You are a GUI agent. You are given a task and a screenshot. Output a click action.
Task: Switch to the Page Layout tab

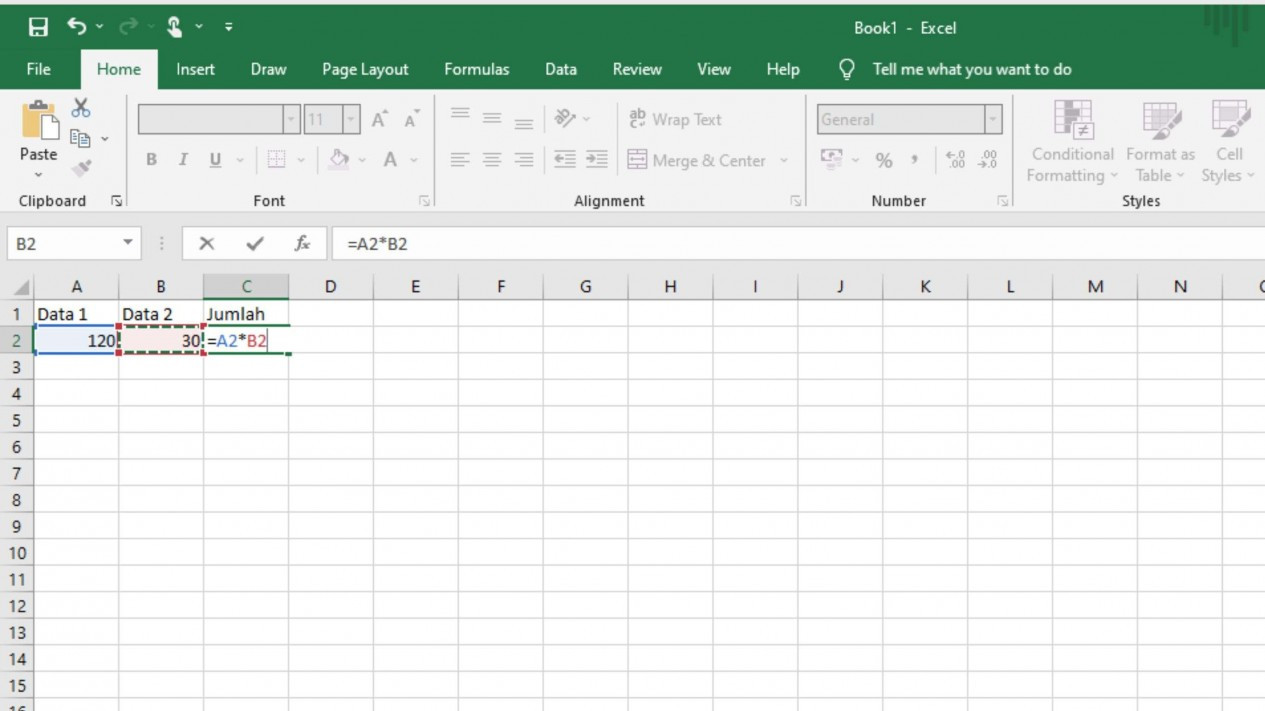[365, 69]
